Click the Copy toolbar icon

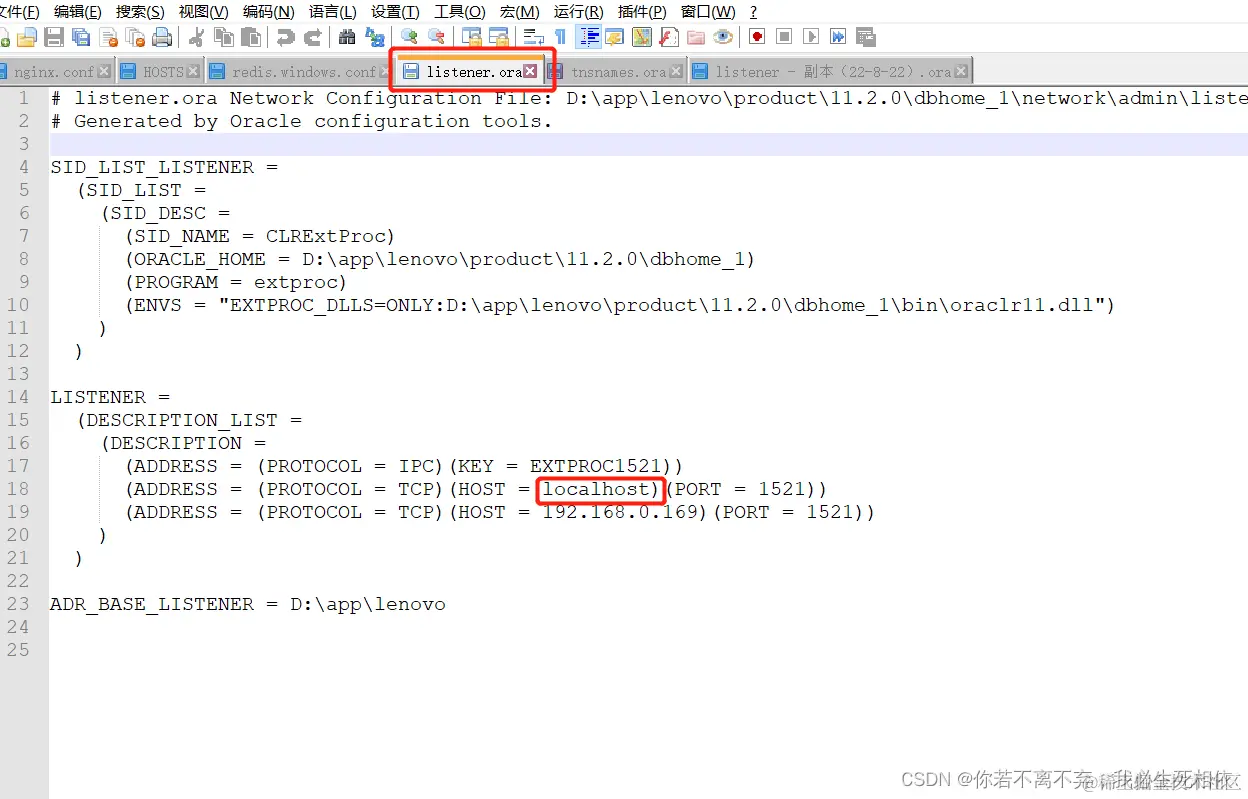[x=224, y=37]
